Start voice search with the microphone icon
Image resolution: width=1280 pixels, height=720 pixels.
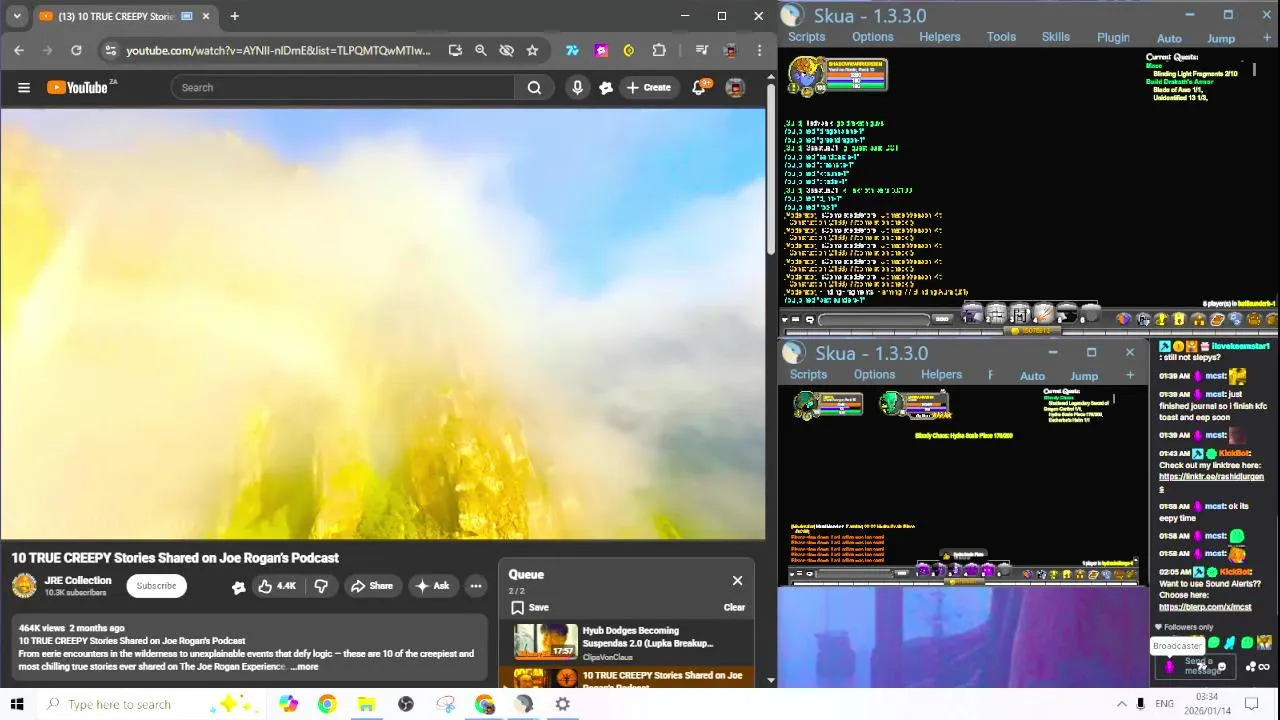coord(577,87)
